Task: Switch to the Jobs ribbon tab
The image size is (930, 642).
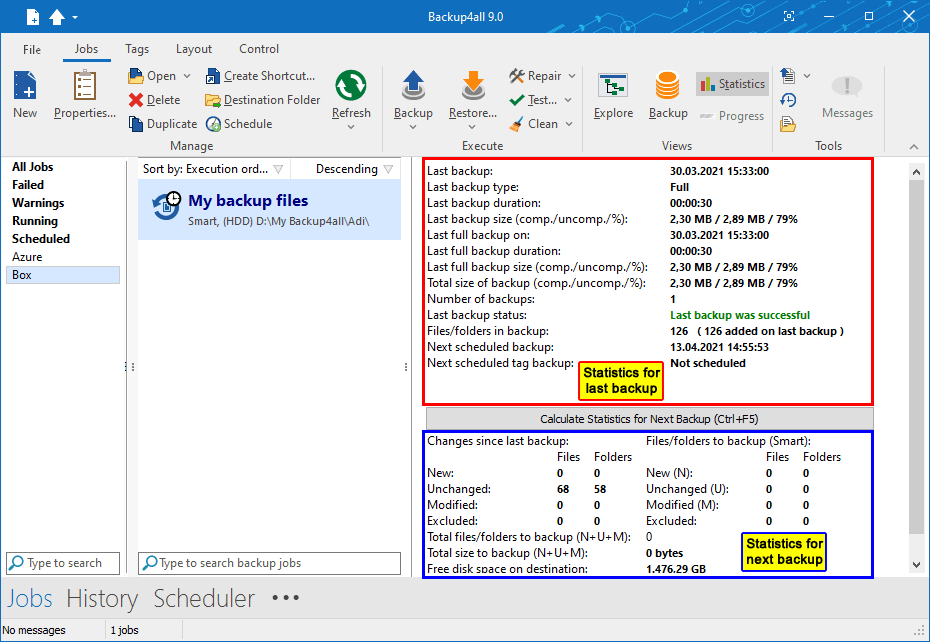Action: [x=87, y=49]
